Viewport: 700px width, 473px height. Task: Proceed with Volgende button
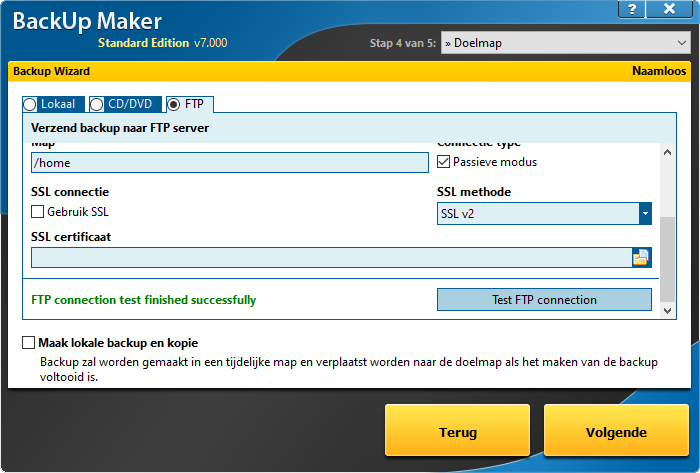point(616,431)
